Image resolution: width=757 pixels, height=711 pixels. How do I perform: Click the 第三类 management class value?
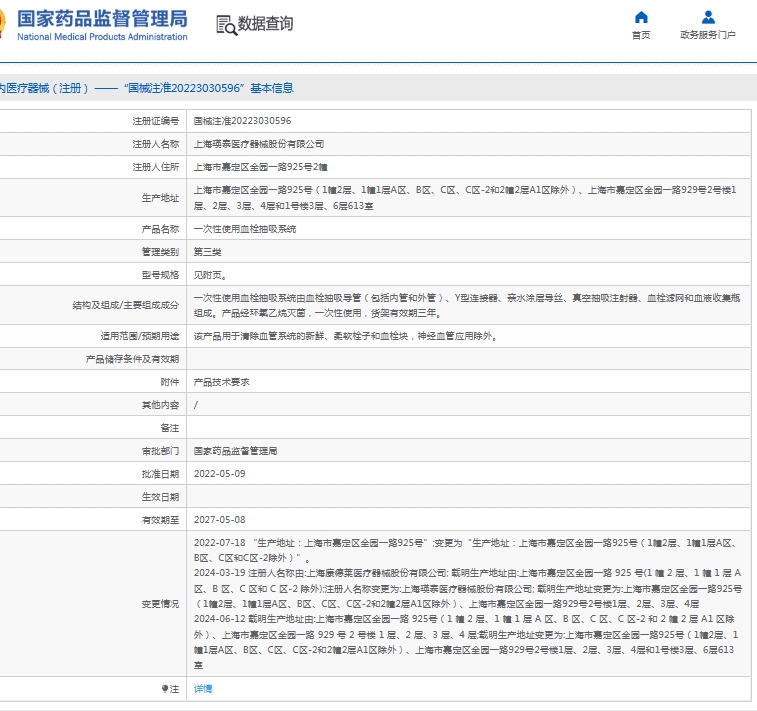(208, 252)
